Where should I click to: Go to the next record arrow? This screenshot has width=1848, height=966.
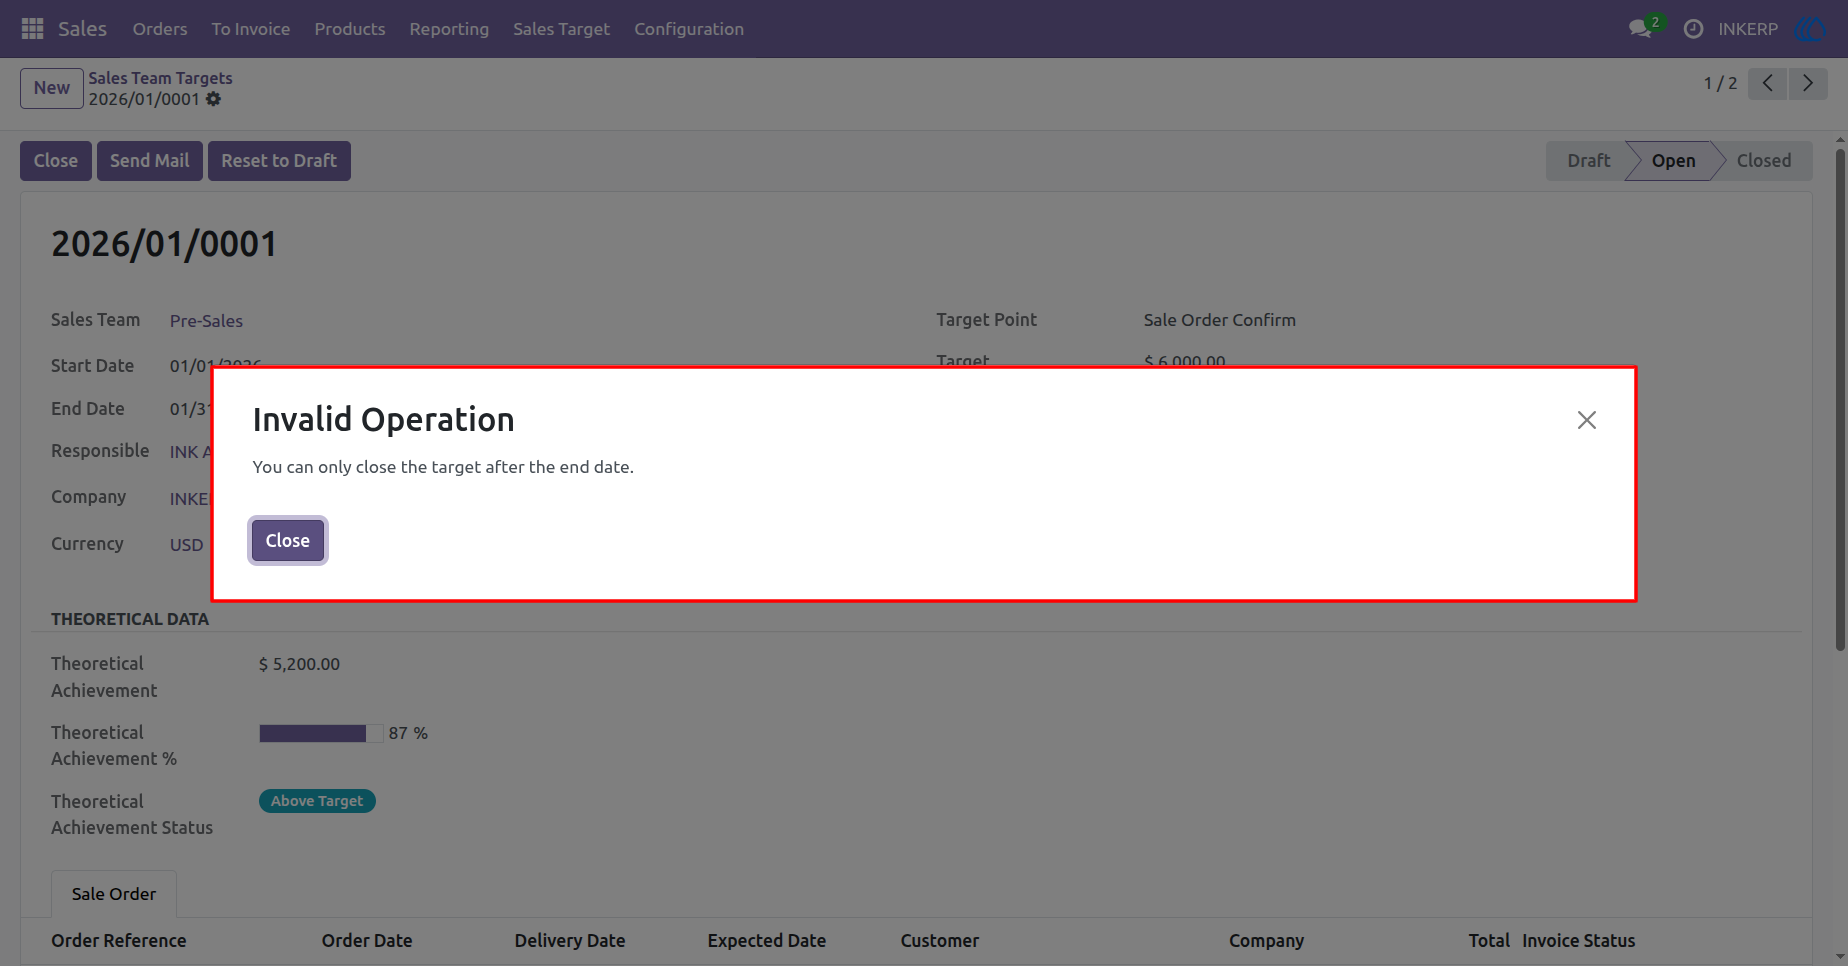1808,83
